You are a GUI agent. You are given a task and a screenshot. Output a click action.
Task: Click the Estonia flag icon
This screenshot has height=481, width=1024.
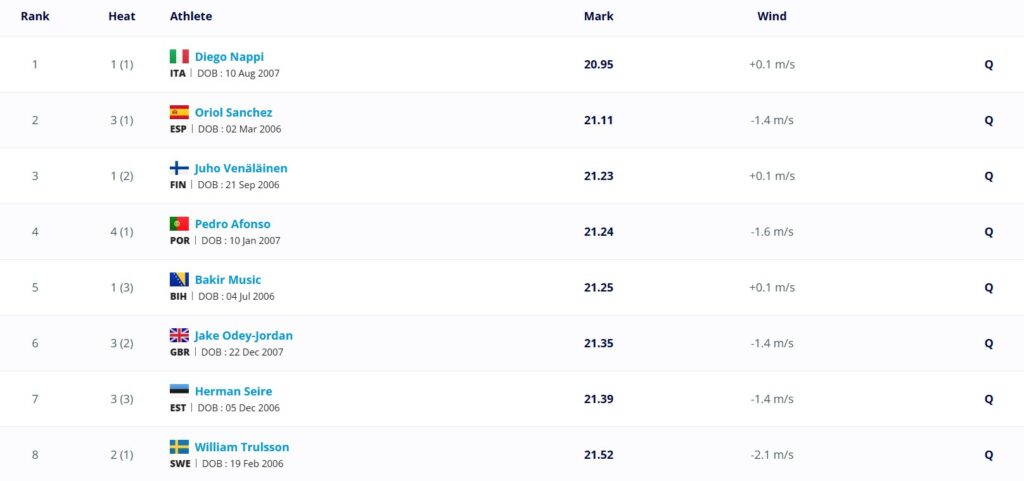click(x=179, y=391)
